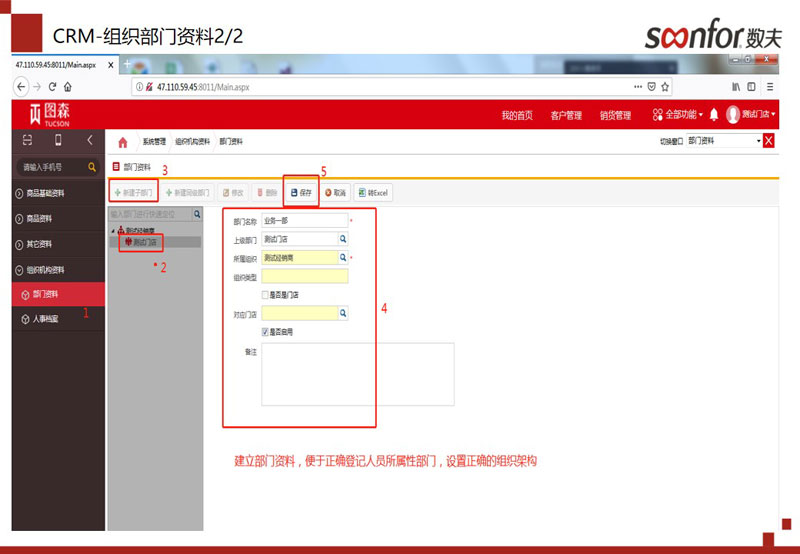Click the scan icon at sidebar top
This screenshot has height=554, width=800.
pyautogui.click(x=27, y=140)
